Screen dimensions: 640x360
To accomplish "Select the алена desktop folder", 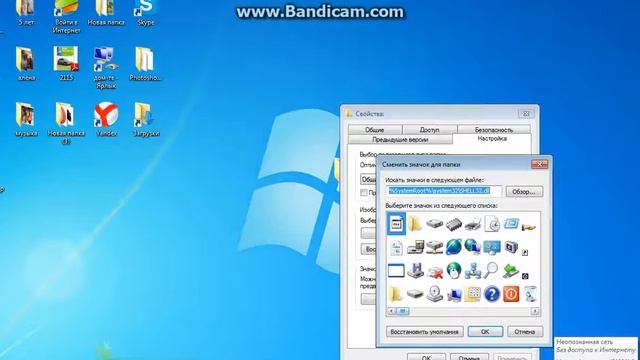I will (26, 64).
